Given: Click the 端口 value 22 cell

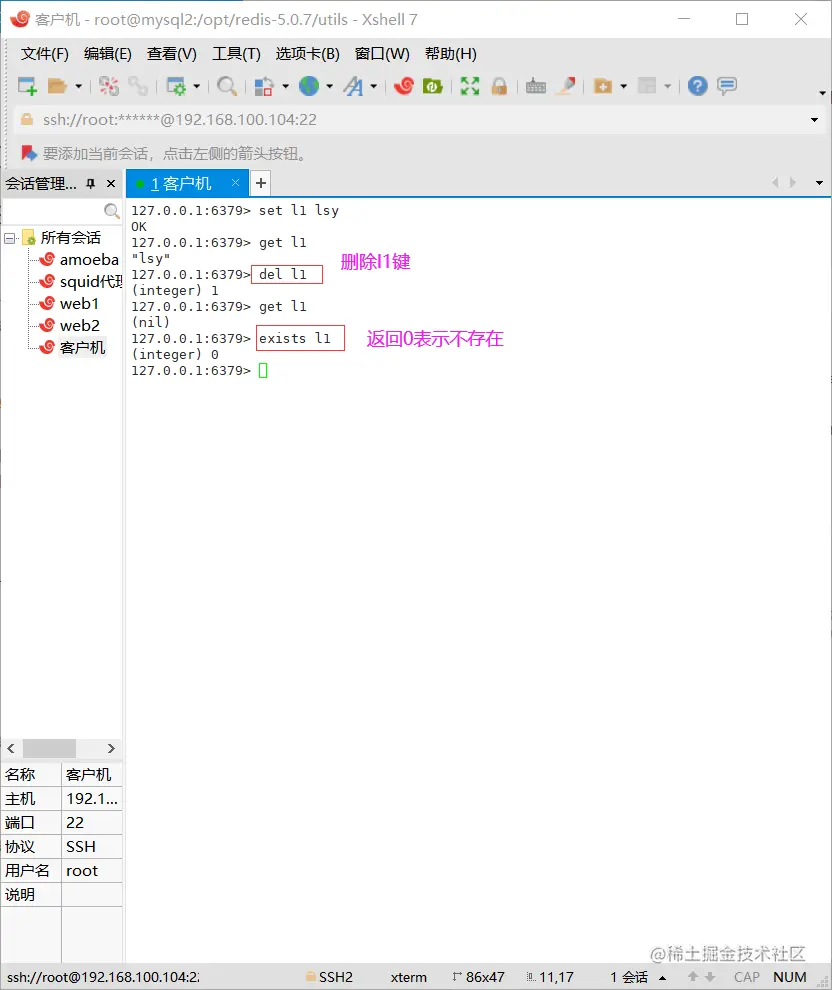Looking at the screenshot, I should [92, 823].
